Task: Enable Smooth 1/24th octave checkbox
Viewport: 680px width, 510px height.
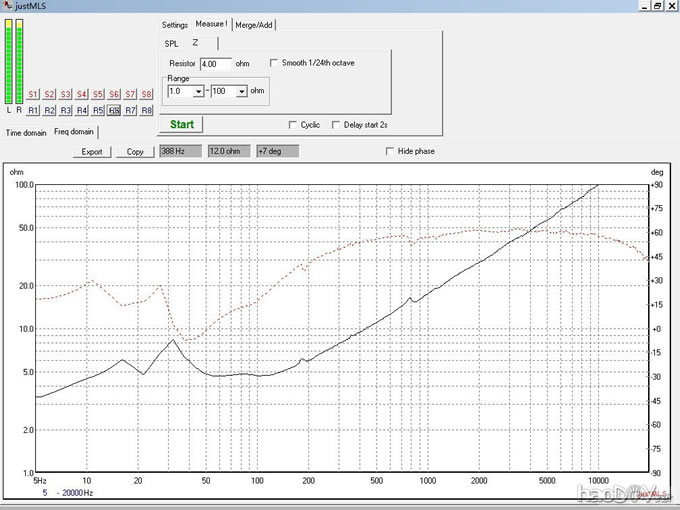Action: click(275, 63)
